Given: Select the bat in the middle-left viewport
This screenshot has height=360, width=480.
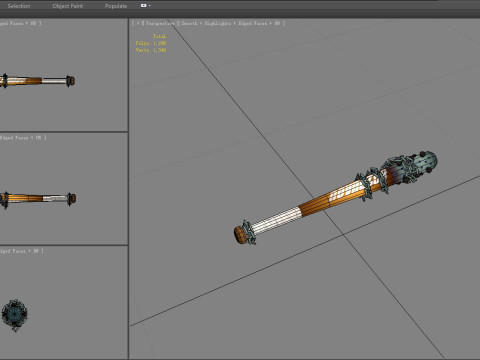Looking at the screenshot, I should pyautogui.click(x=38, y=199).
